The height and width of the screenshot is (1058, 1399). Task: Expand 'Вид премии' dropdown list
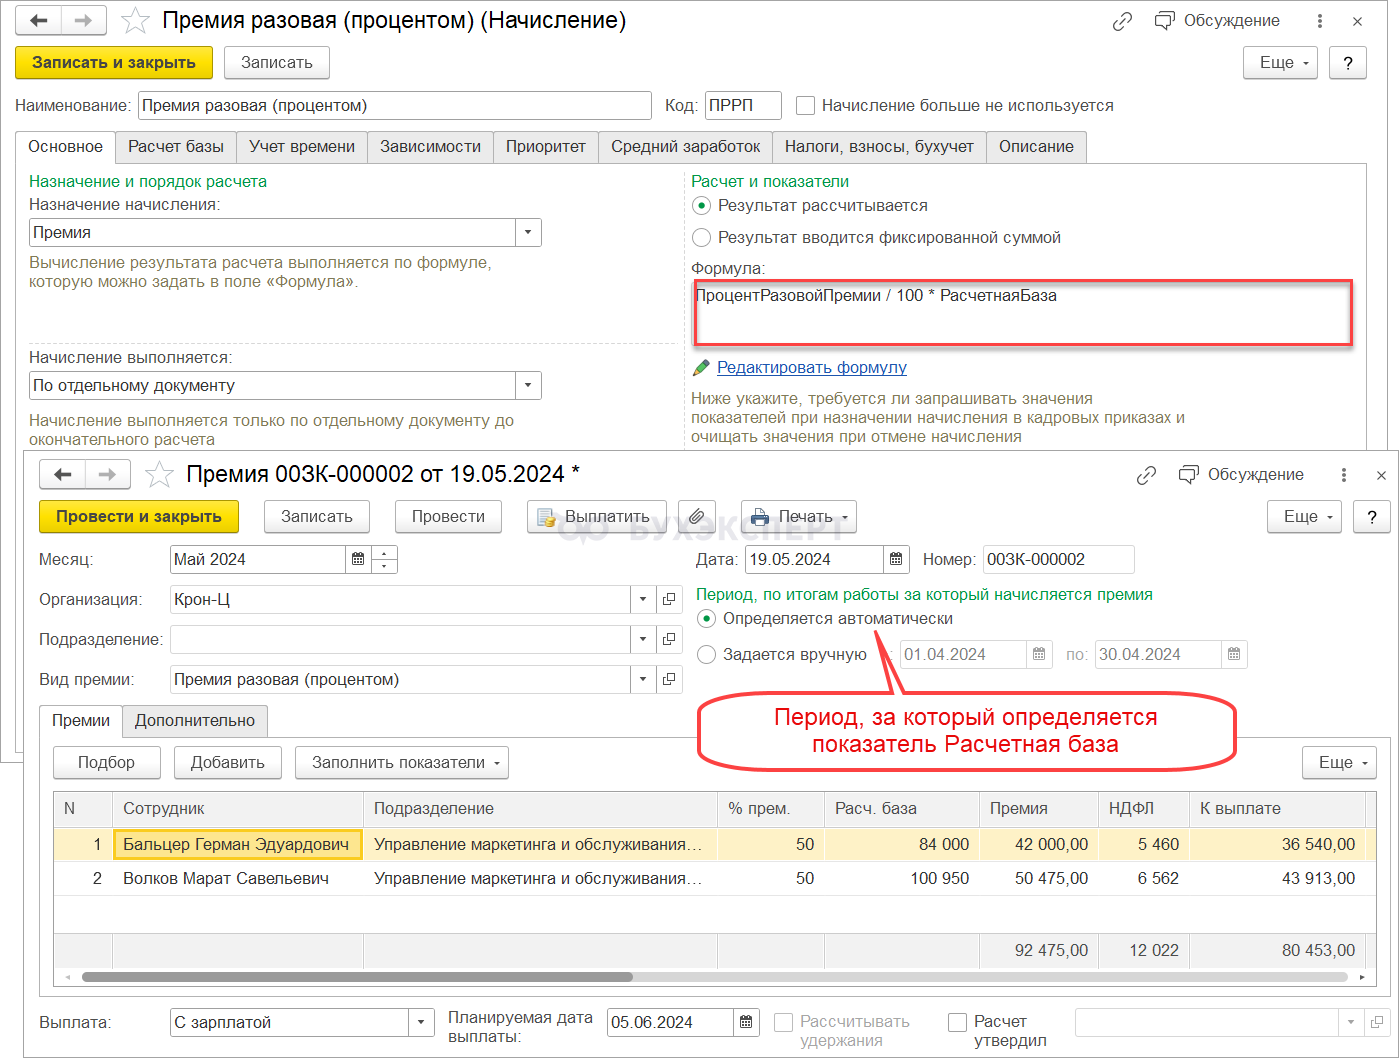tap(643, 680)
